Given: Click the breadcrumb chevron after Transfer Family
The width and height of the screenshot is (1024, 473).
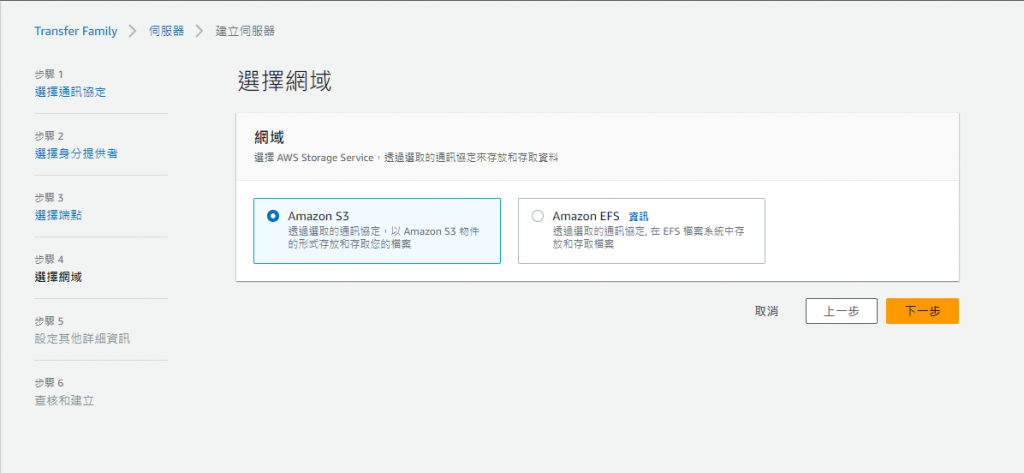Looking at the screenshot, I should tap(133, 31).
